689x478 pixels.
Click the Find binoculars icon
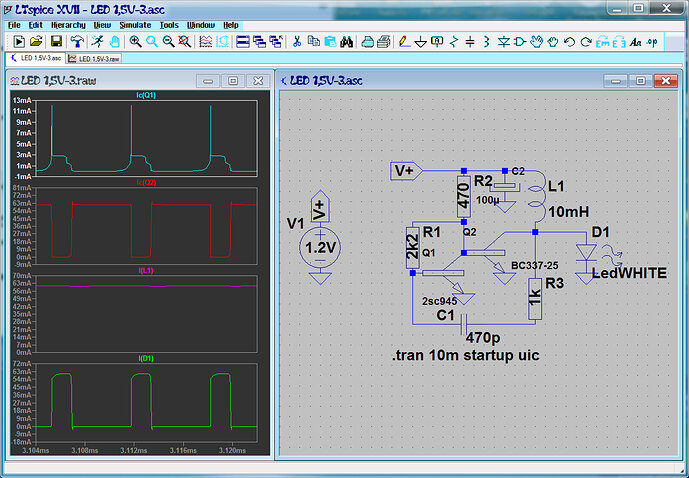point(347,42)
